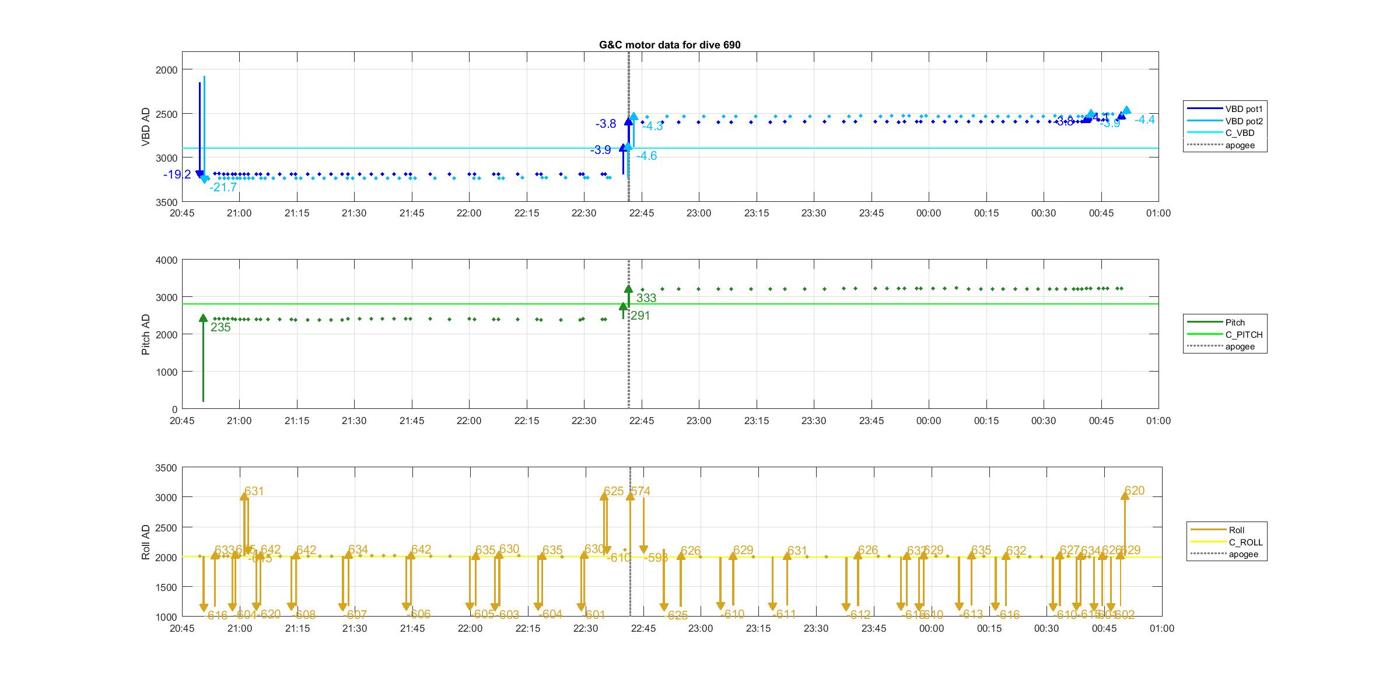Click the chart title 'G&C motor data for dive 690'
The image size is (1400, 693).
669,45
